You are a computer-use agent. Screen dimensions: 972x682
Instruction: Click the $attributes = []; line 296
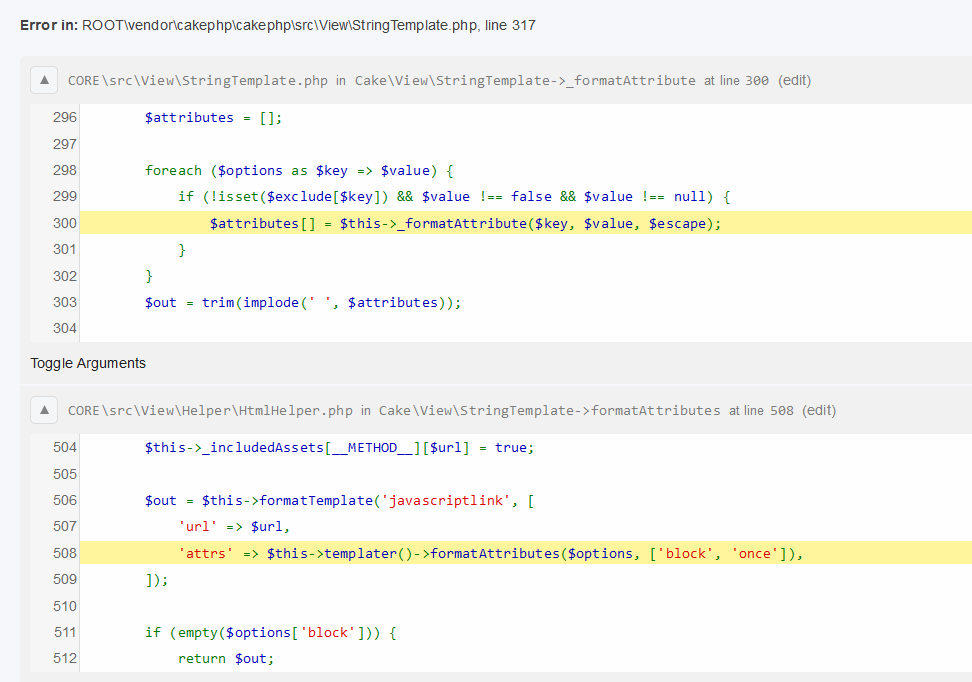pyautogui.click(x=213, y=118)
